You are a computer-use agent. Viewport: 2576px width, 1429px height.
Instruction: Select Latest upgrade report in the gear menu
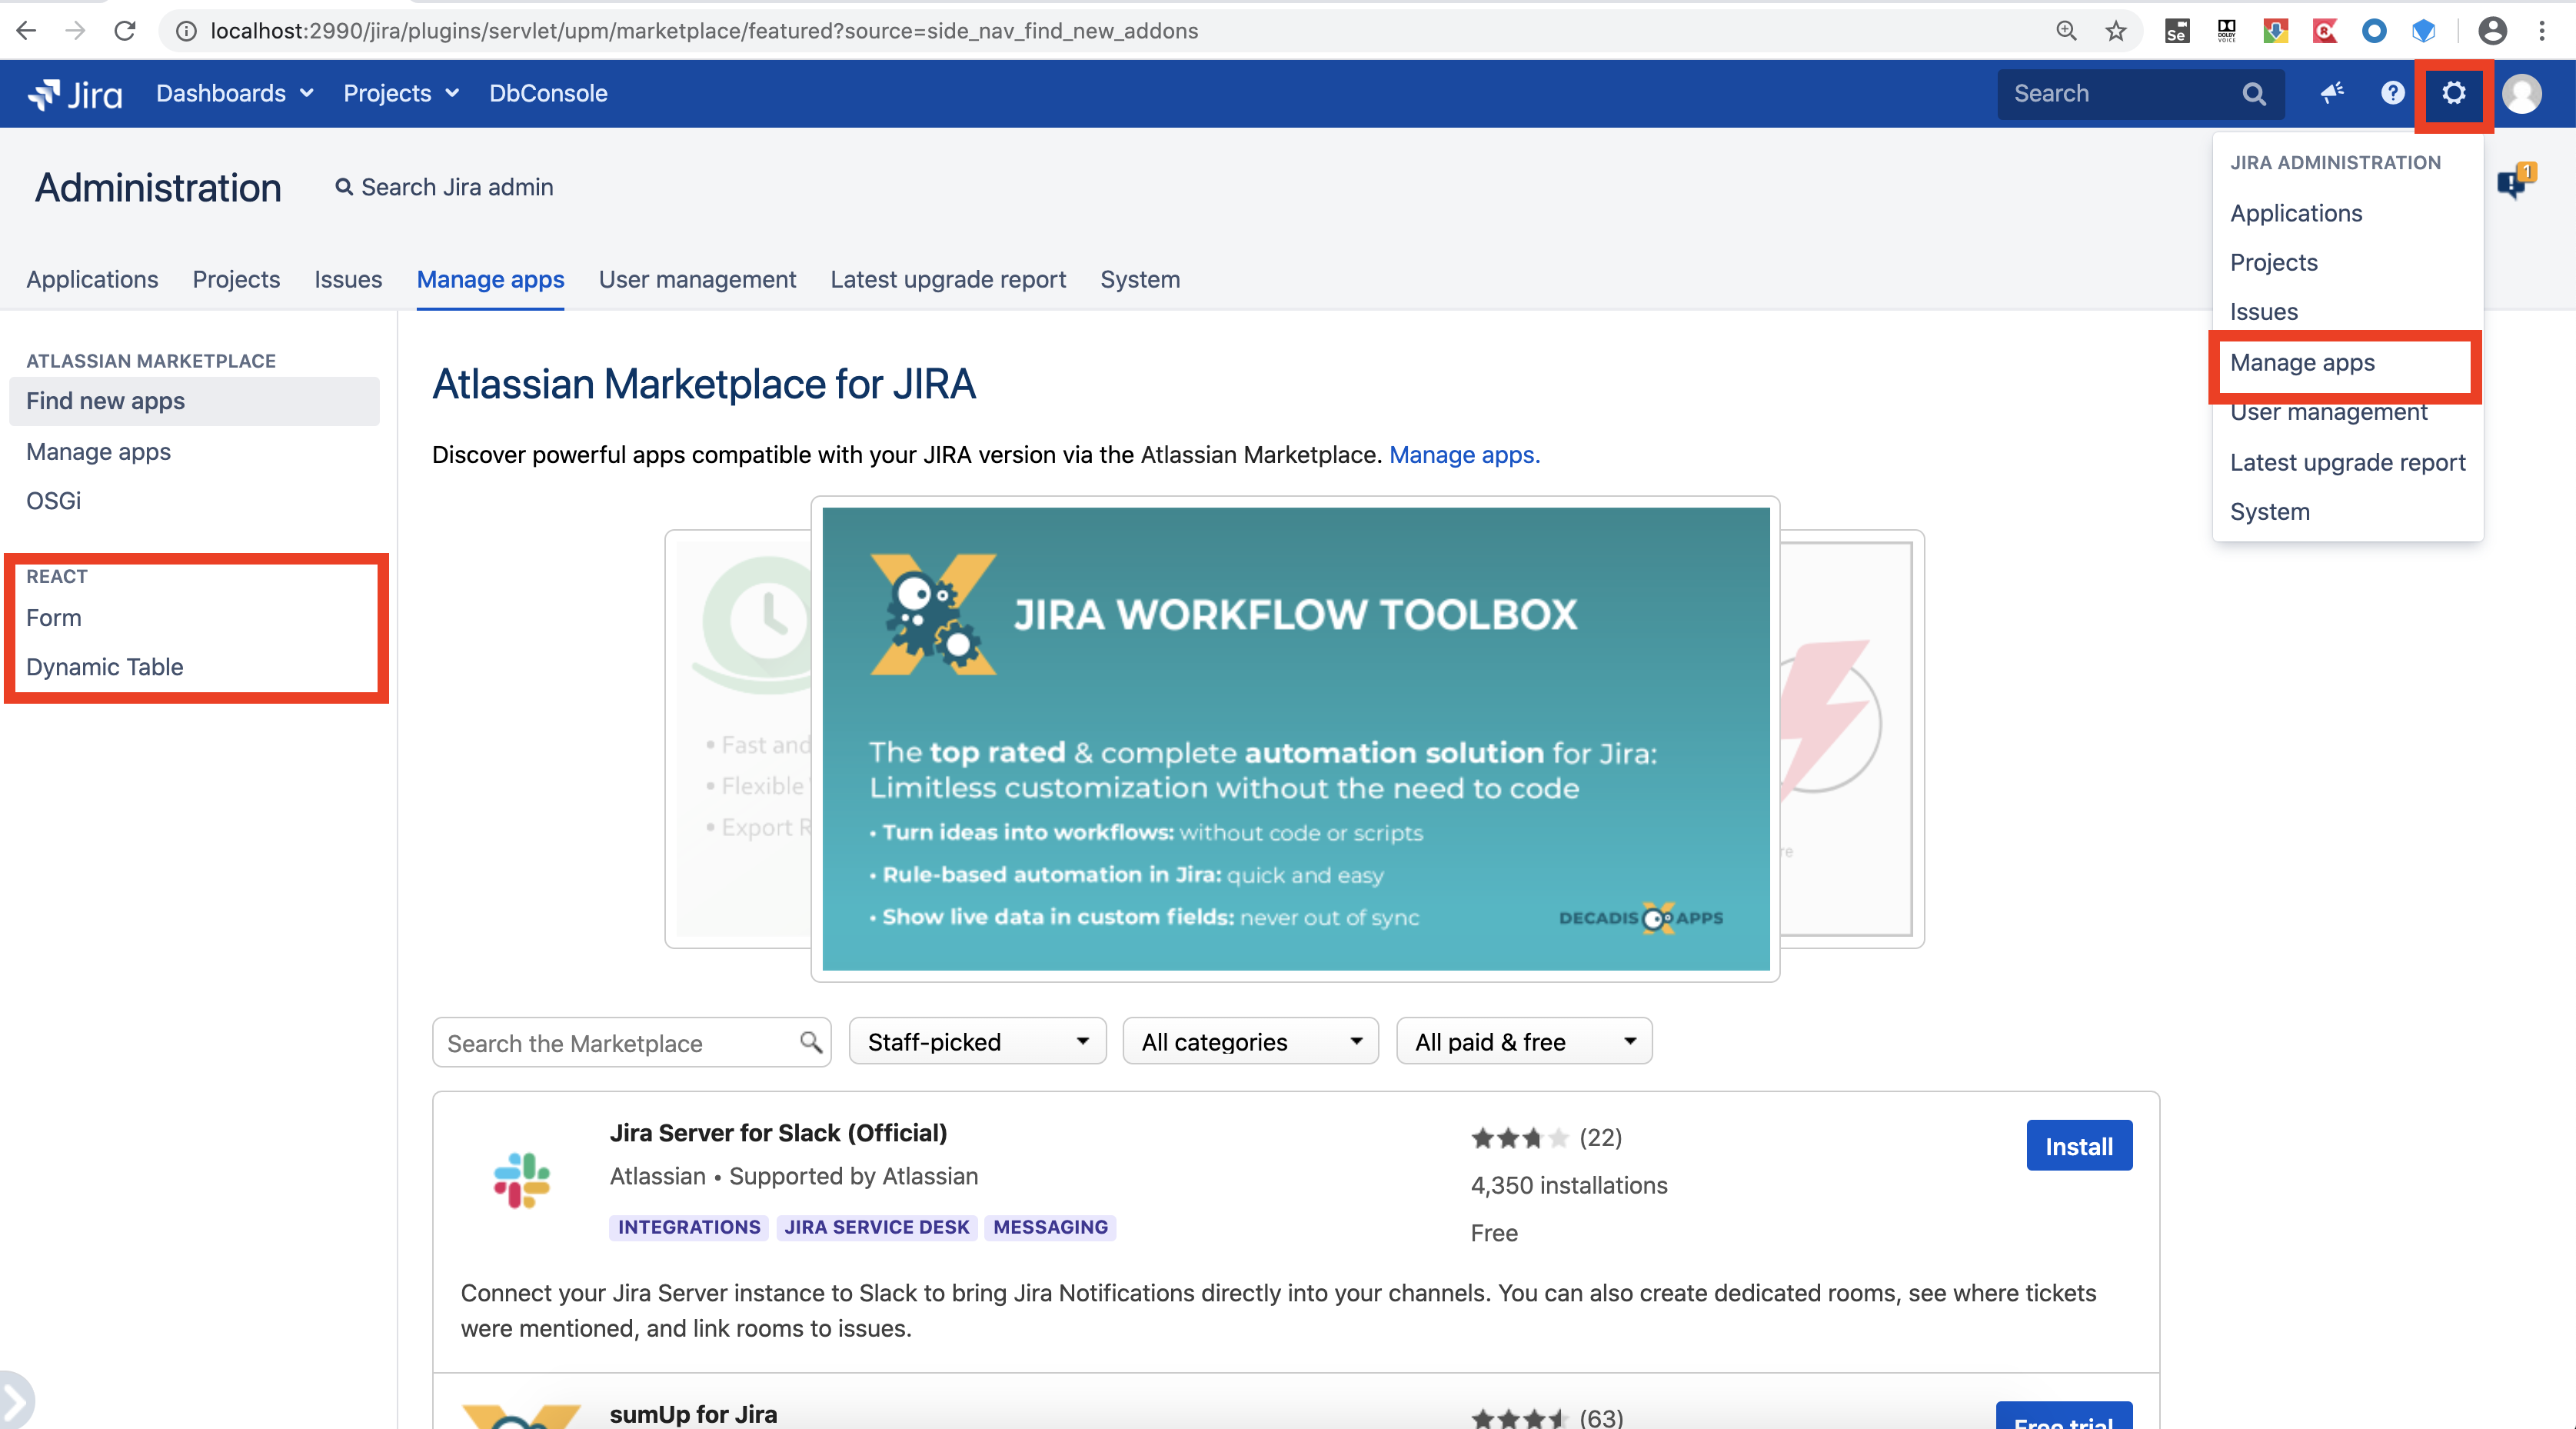click(2347, 462)
